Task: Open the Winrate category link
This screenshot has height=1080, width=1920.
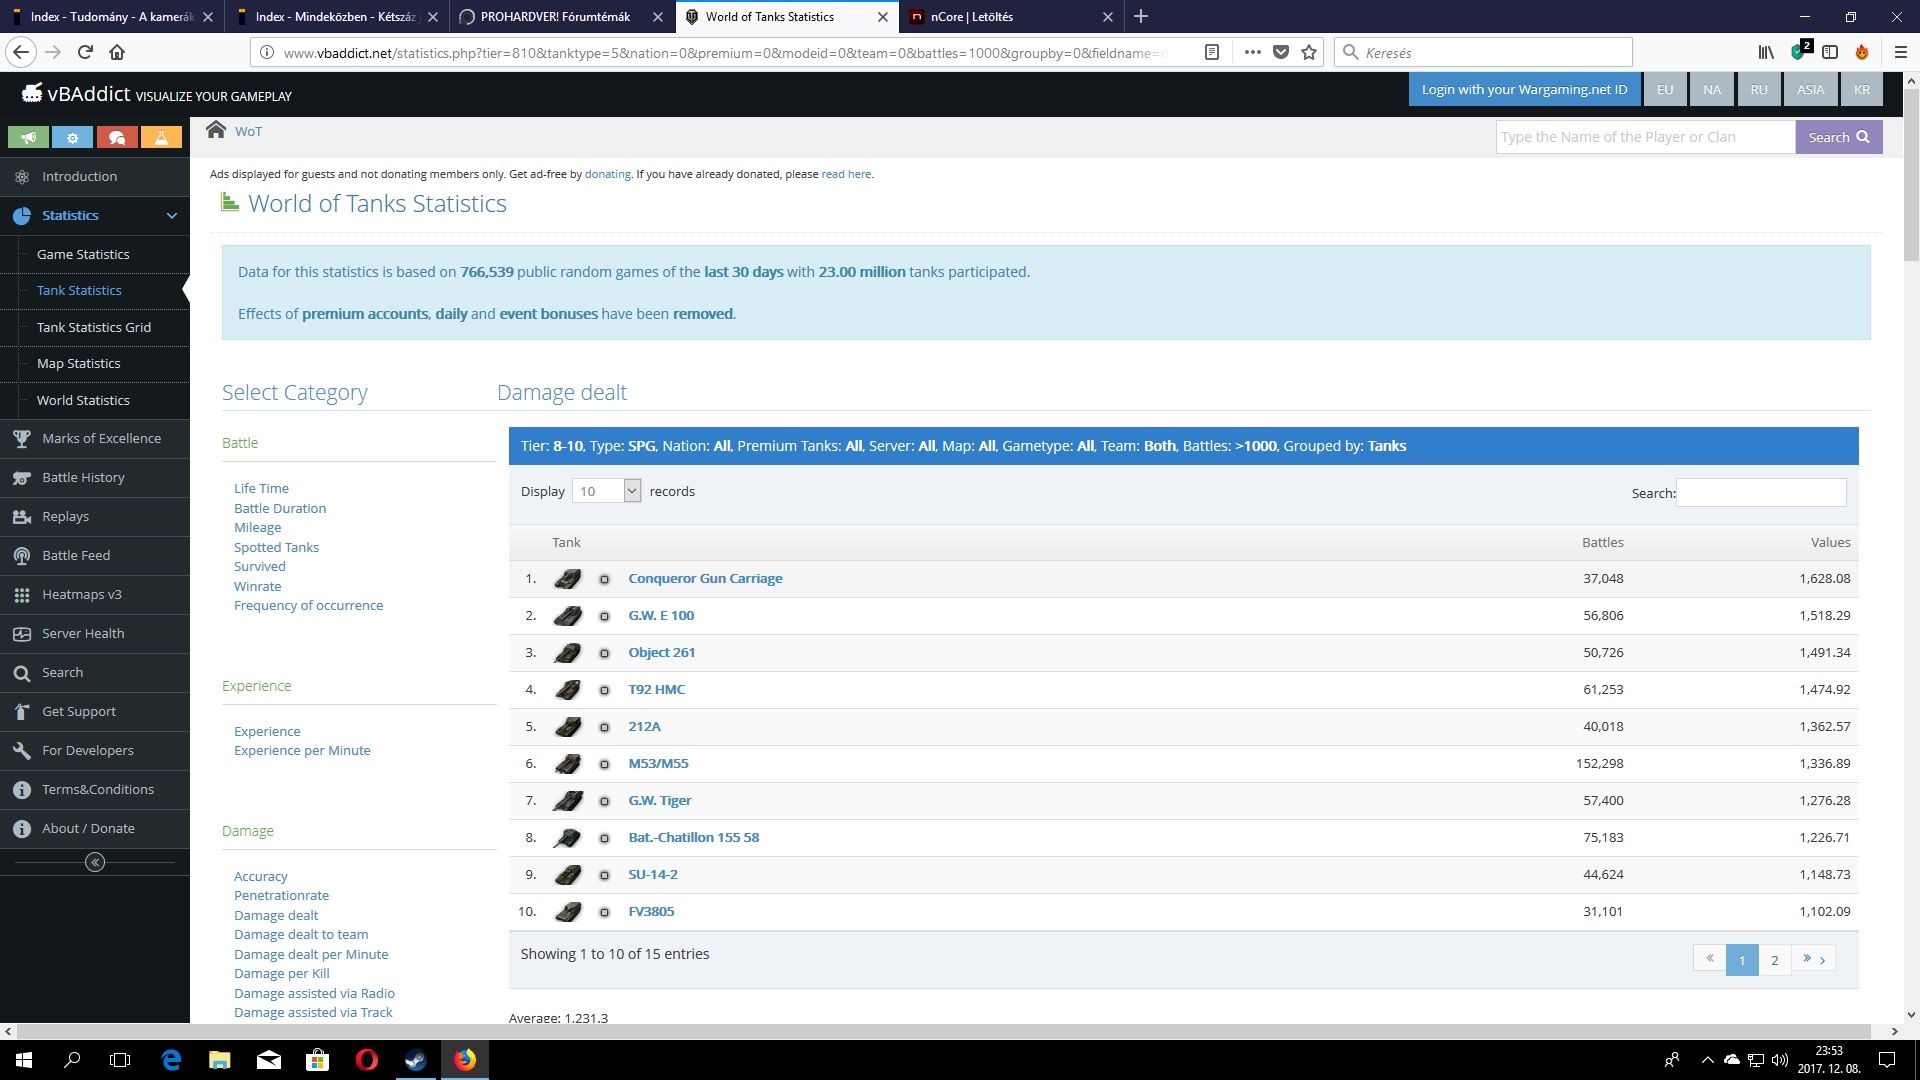Action: 257,586
